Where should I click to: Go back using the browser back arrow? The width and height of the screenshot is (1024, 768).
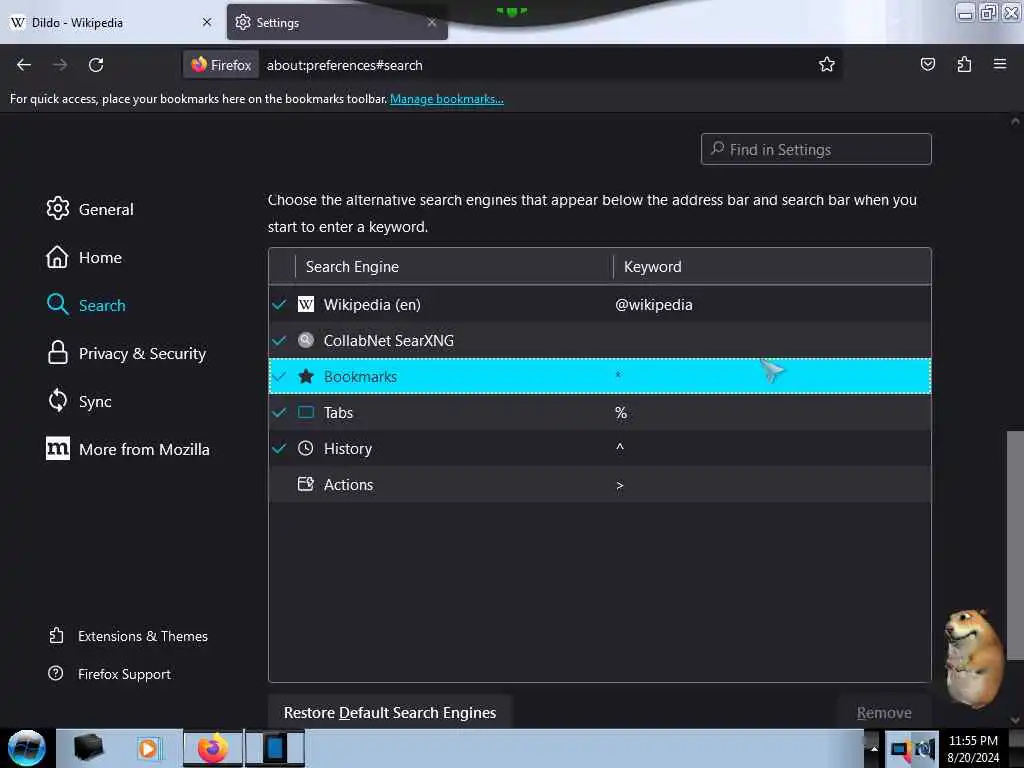pyautogui.click(x=24, y=65)
